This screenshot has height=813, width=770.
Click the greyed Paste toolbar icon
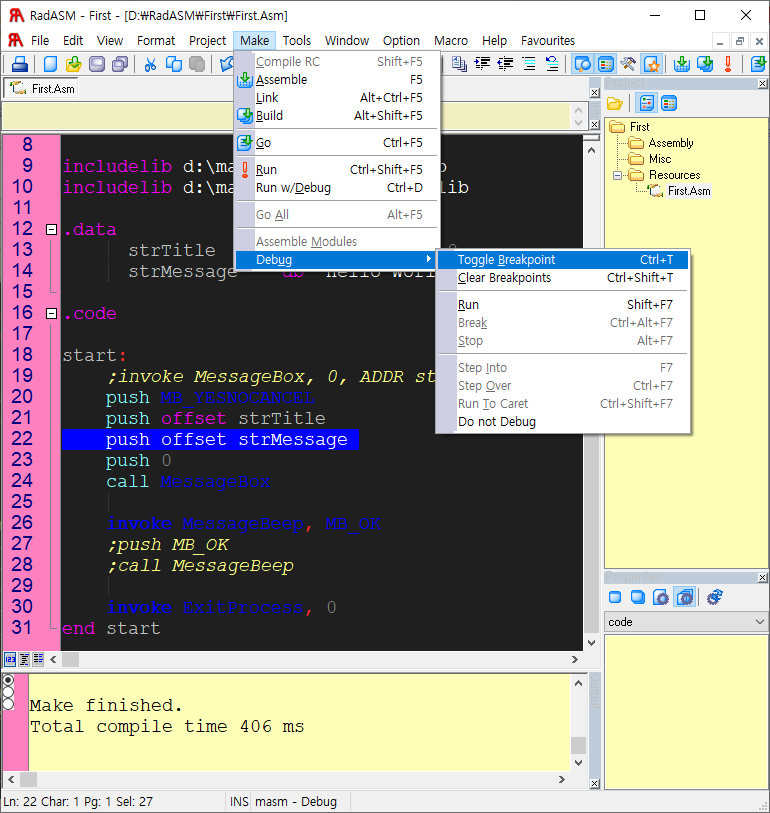click(x=197, y=64)
